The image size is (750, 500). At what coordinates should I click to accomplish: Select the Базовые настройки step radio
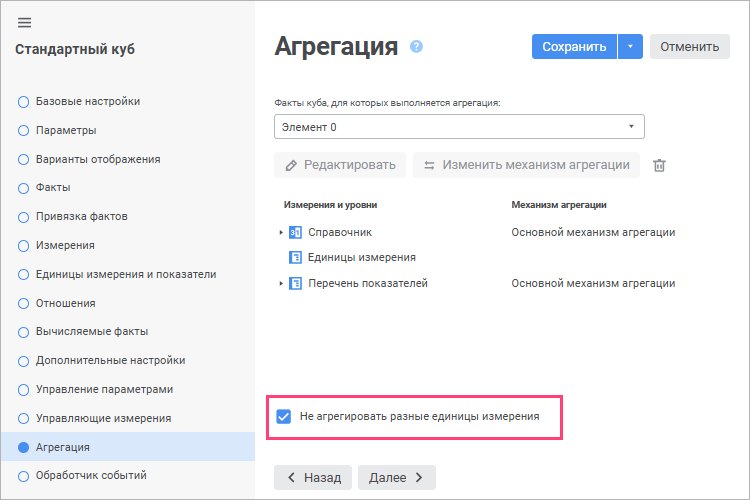pos(23,102)
